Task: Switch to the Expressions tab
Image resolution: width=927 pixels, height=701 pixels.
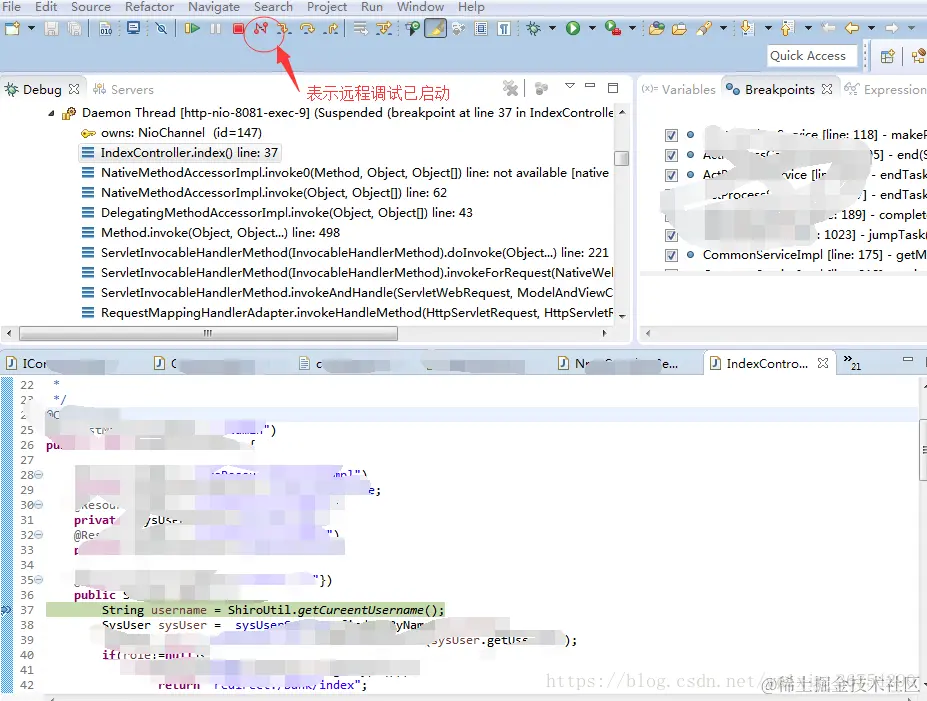Action: [885, 90]
